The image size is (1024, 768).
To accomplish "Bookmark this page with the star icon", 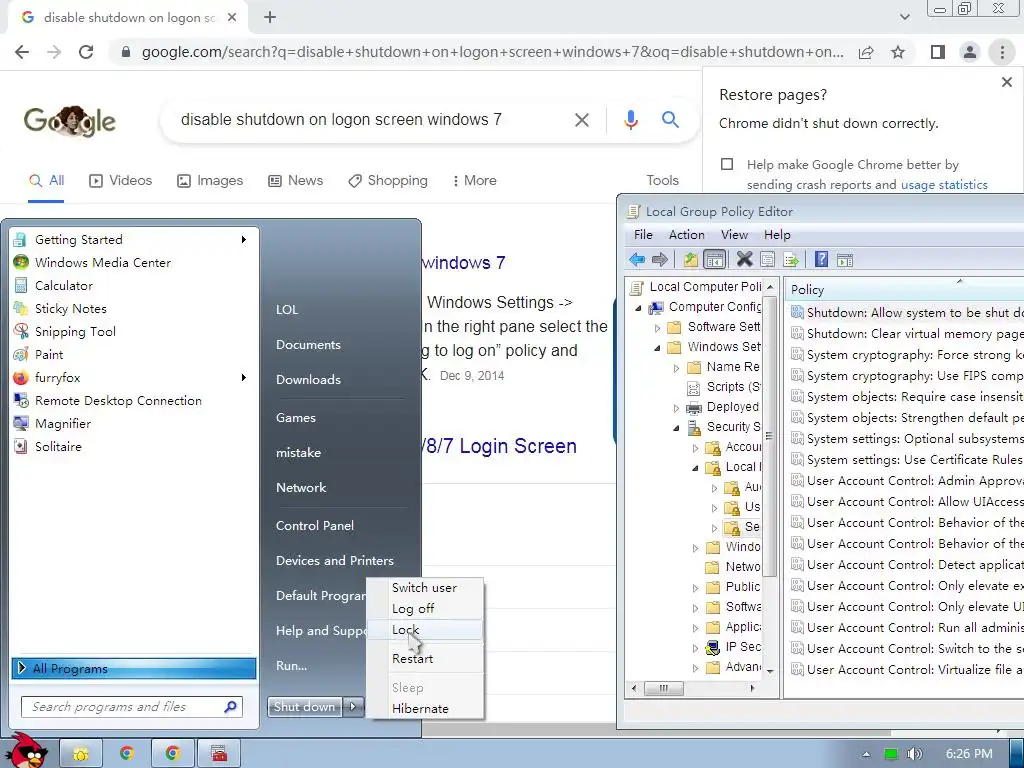I will pos(898,52).
